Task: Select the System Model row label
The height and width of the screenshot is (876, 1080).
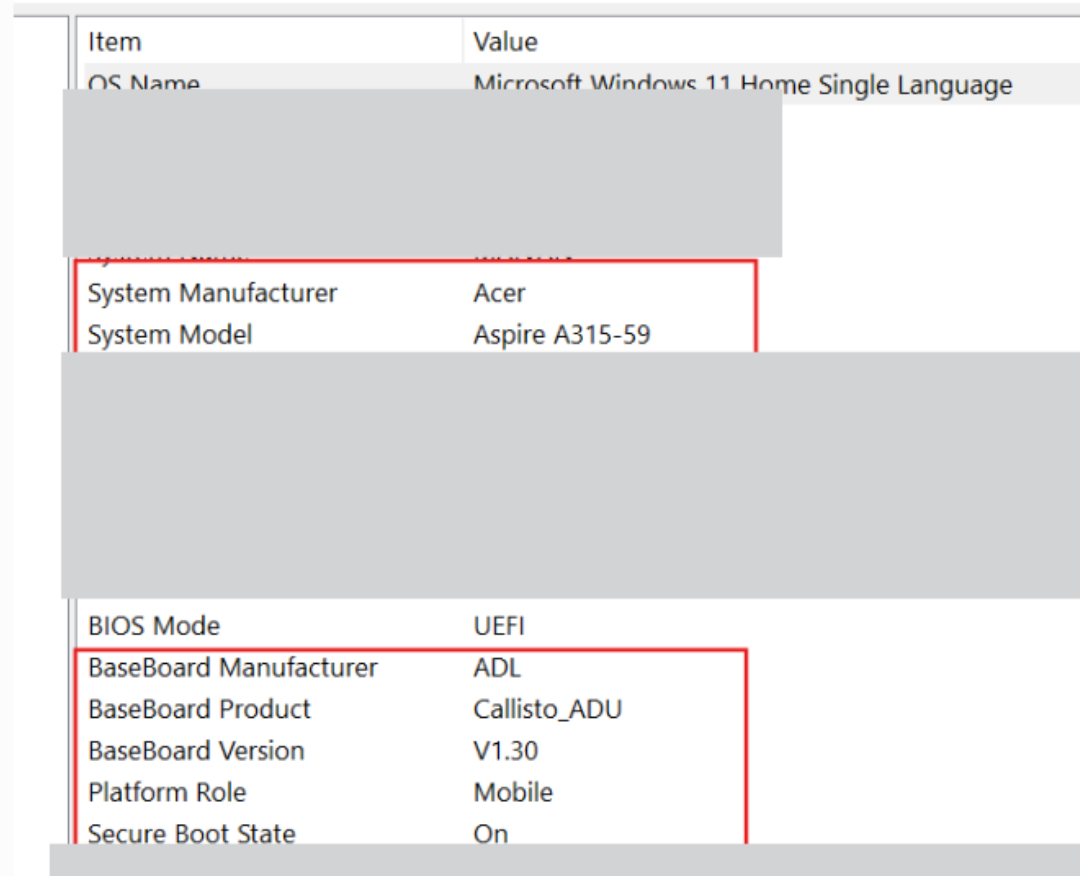Action: point(170,335)
